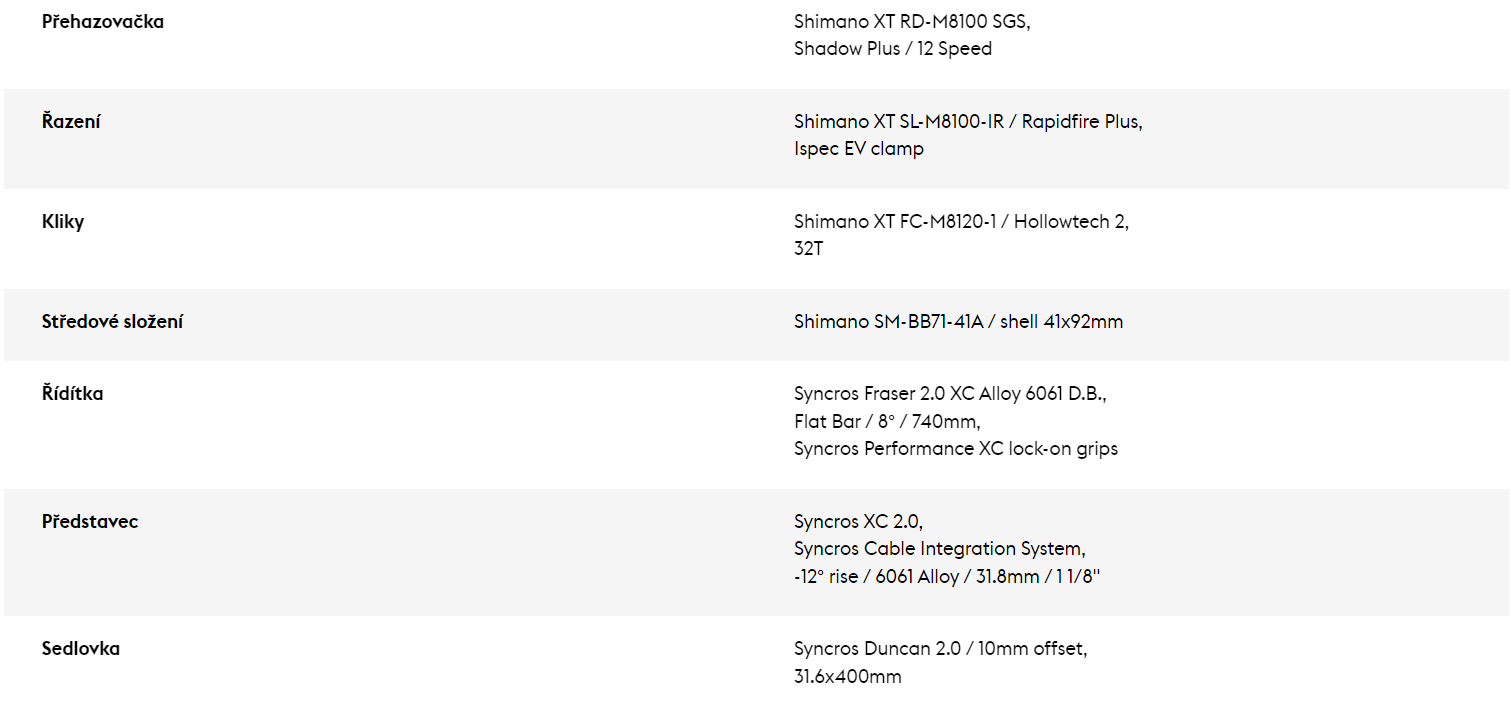Click the Řazení row label
The height and width of the screenshot is (716, 1511).
71,122
